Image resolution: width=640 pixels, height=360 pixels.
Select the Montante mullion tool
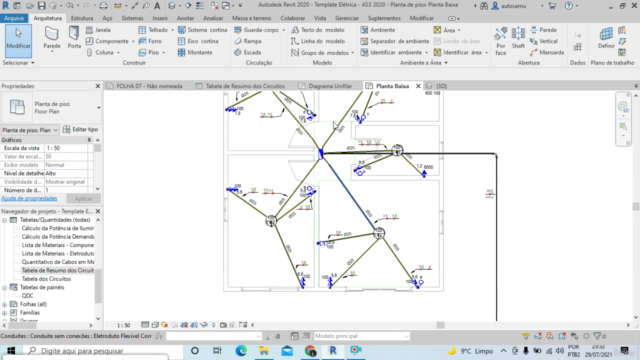196,53
